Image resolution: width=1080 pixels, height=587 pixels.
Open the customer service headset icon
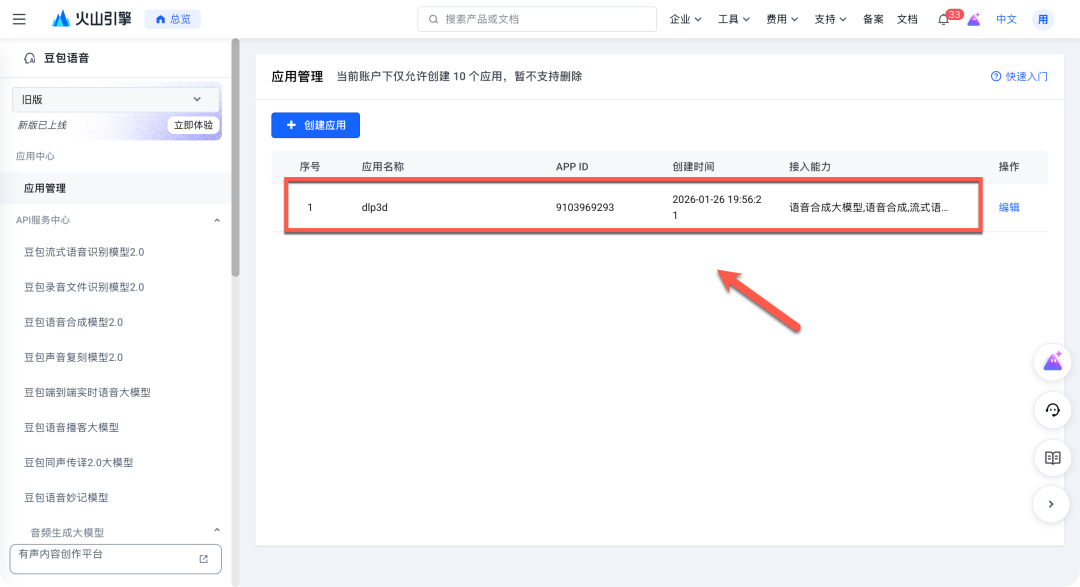click(1052, 410)
